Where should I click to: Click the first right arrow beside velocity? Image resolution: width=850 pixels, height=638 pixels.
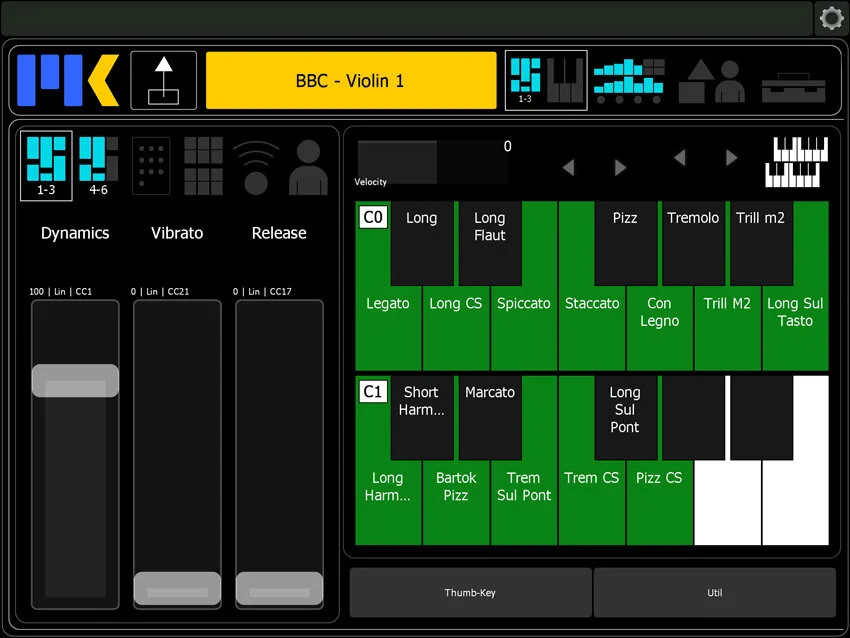click(x=620, y=167)
